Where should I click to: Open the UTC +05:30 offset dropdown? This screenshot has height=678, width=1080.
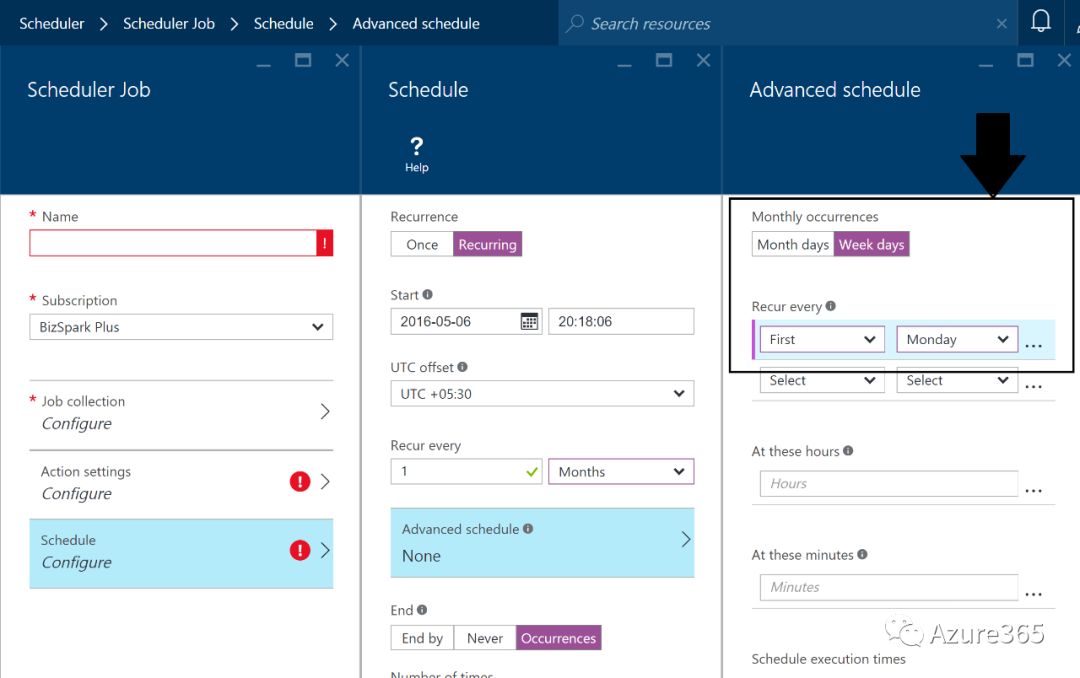541,394
